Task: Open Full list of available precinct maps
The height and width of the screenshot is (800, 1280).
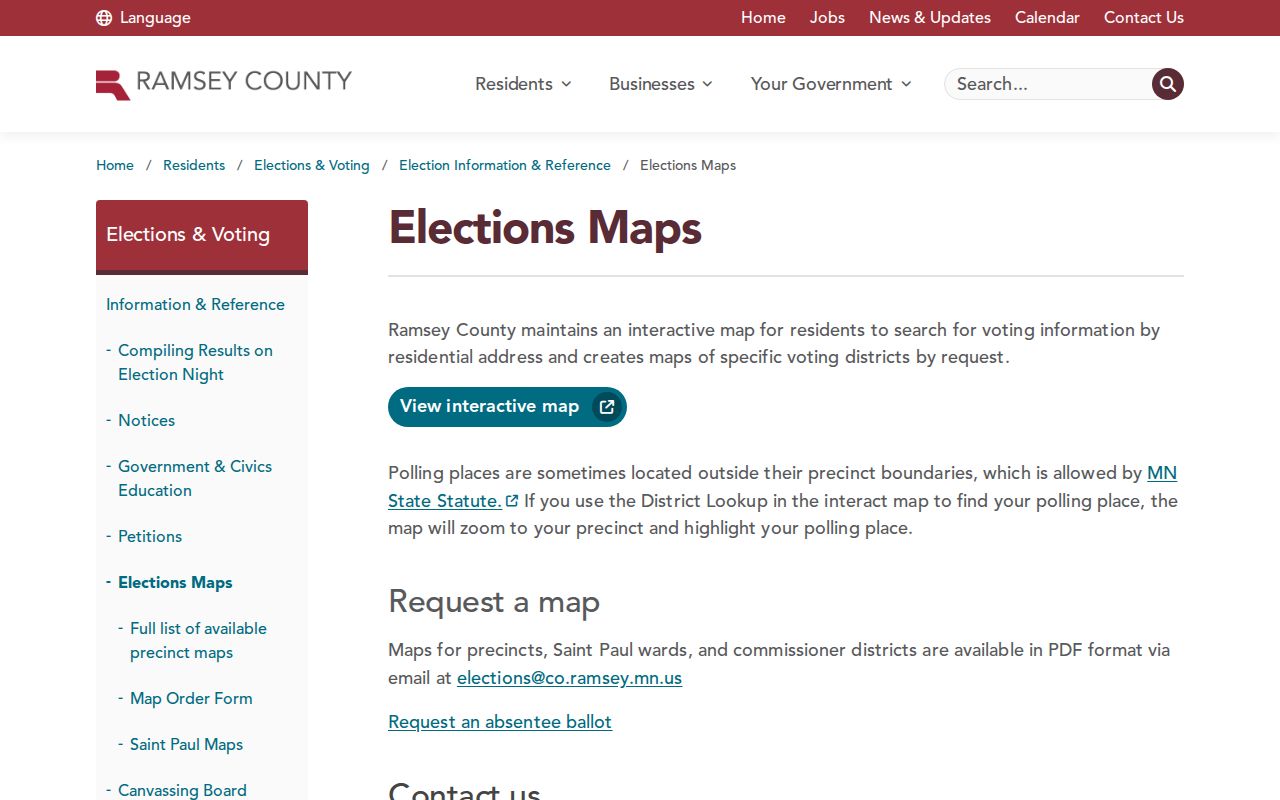Action: click(198, 641)
